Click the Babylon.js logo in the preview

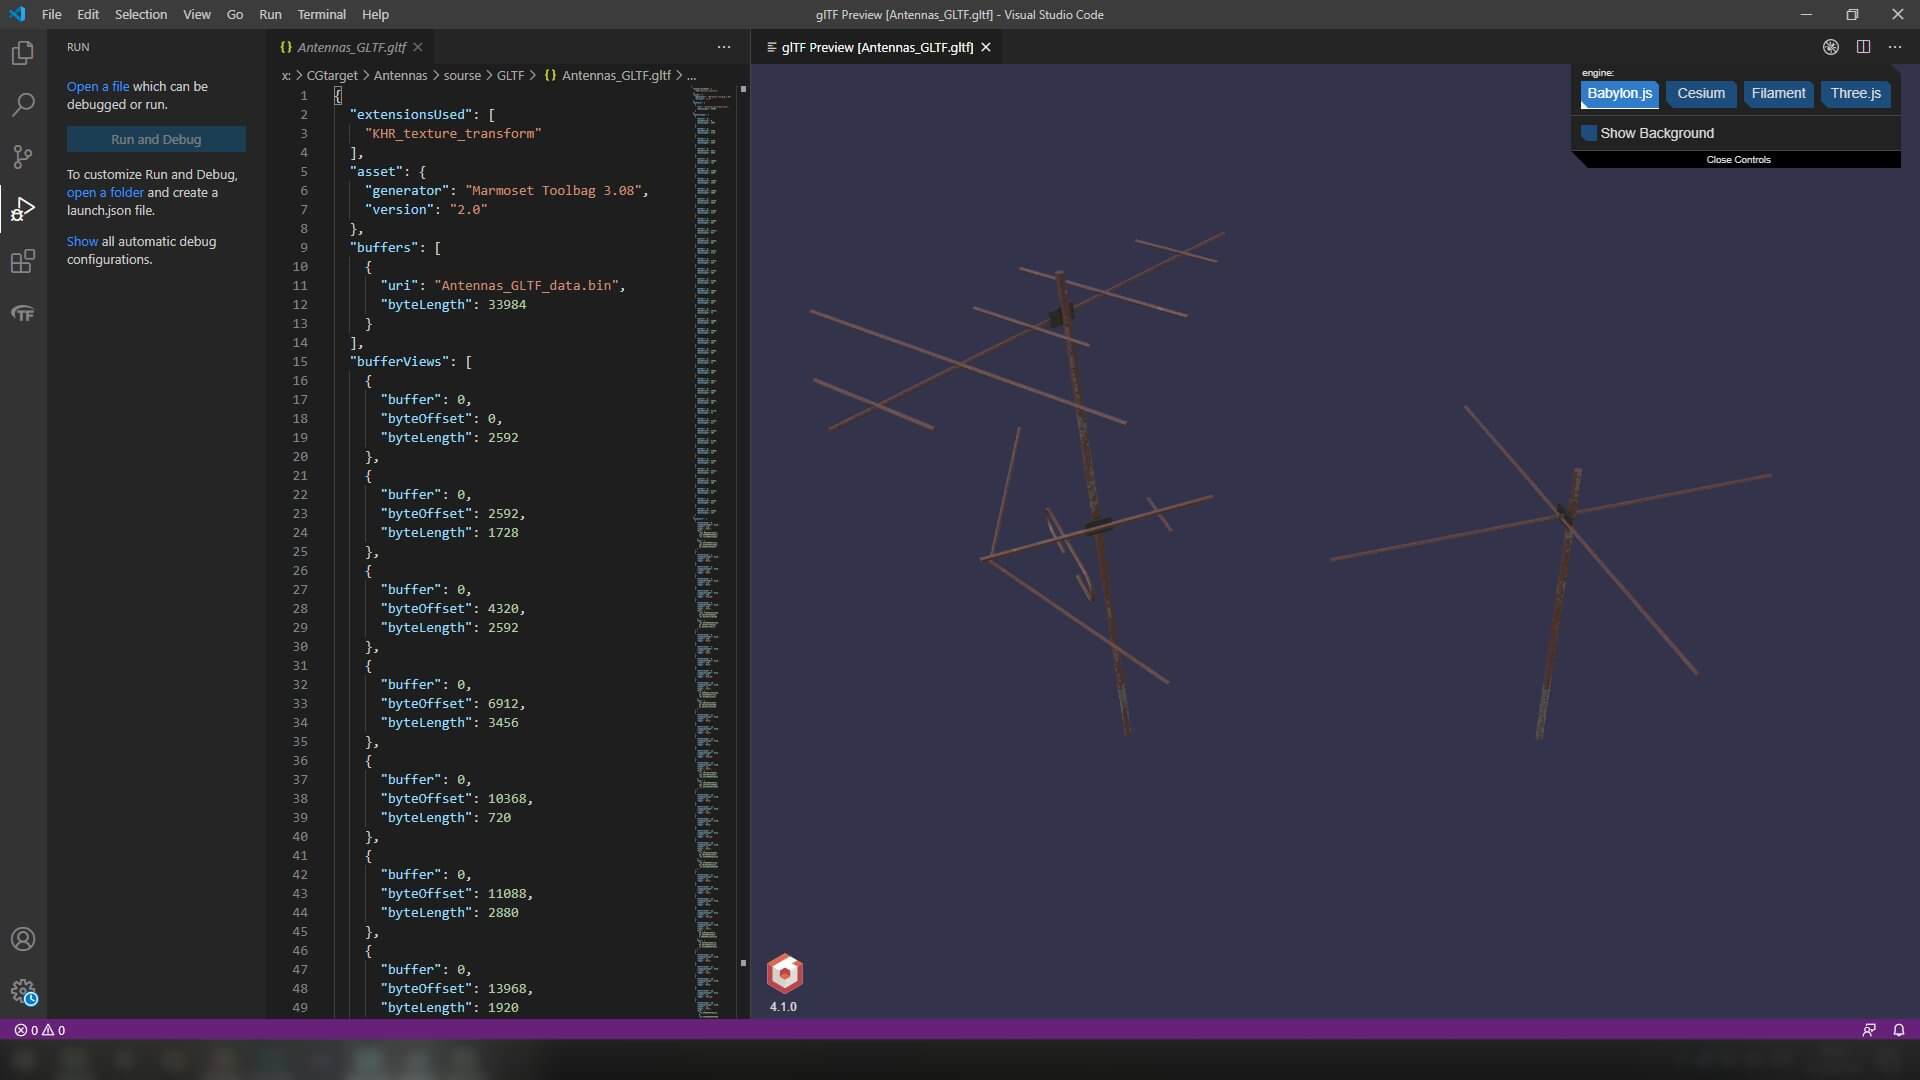point(785,973)
